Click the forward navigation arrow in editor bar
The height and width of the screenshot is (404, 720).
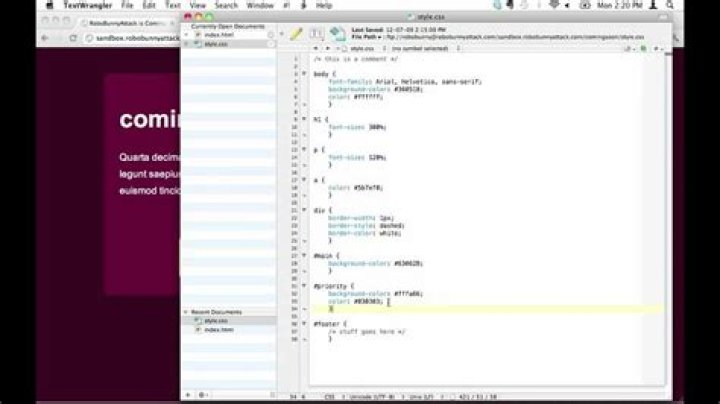(327, 48)
